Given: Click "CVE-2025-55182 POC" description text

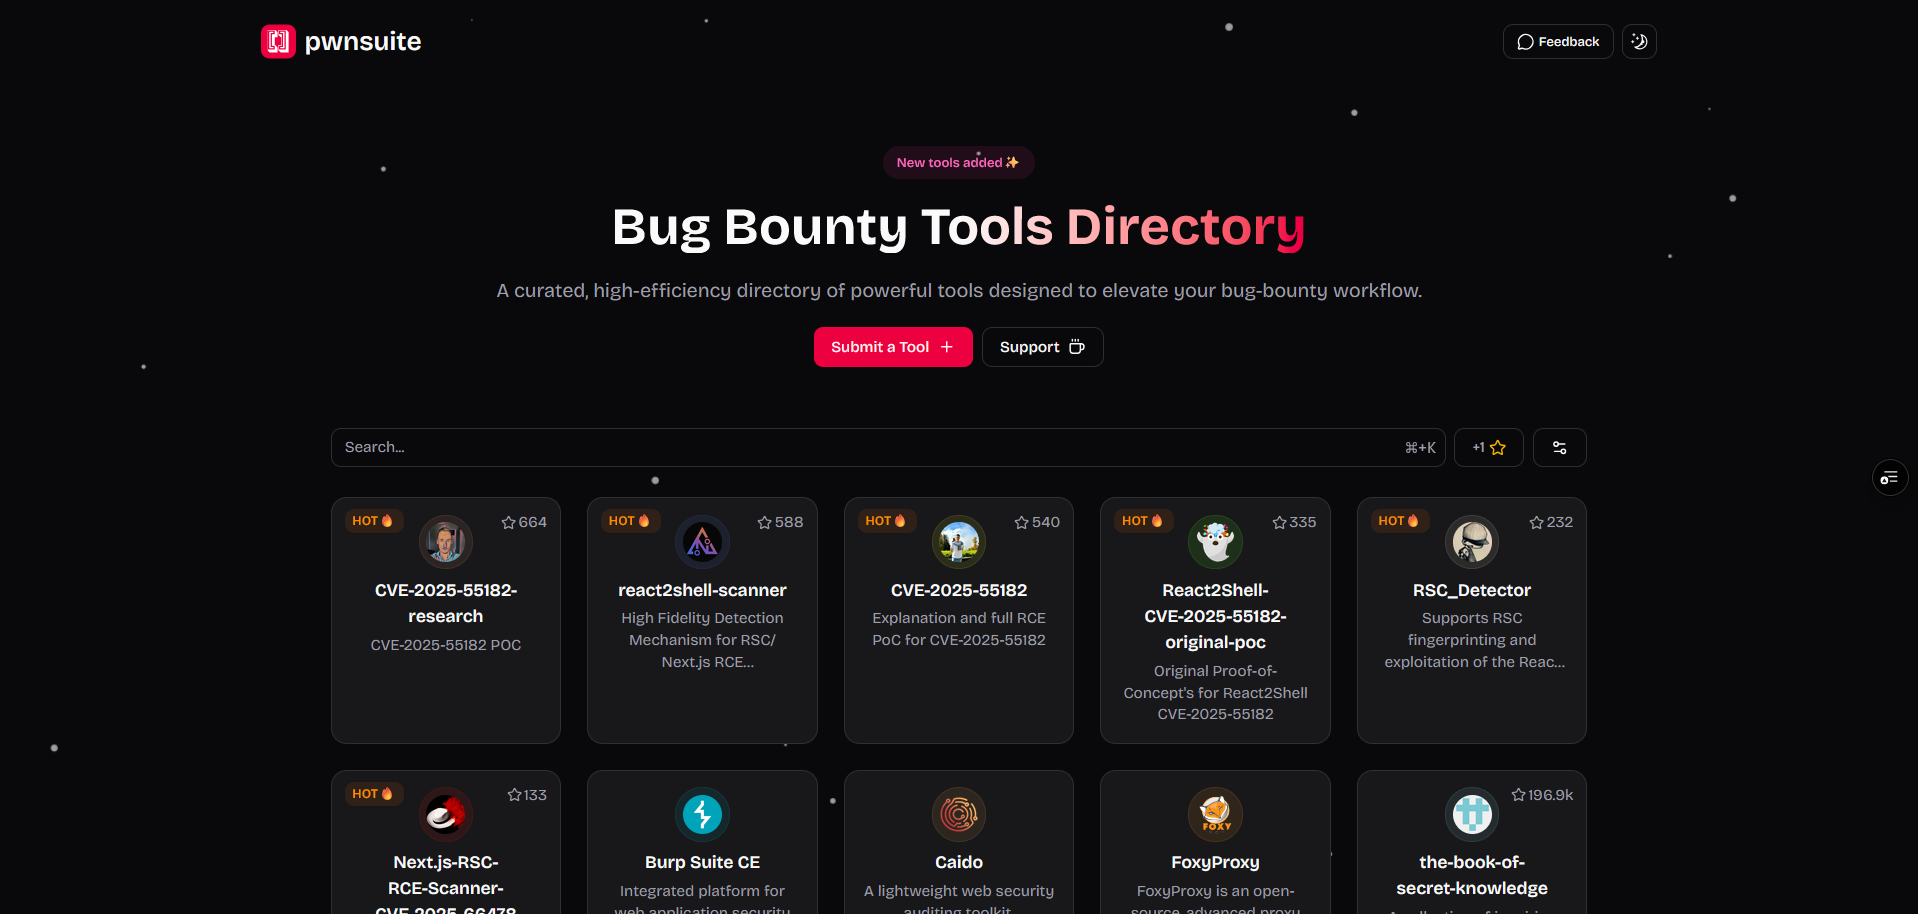Looking at the screenshot, I should pos(446,645).
